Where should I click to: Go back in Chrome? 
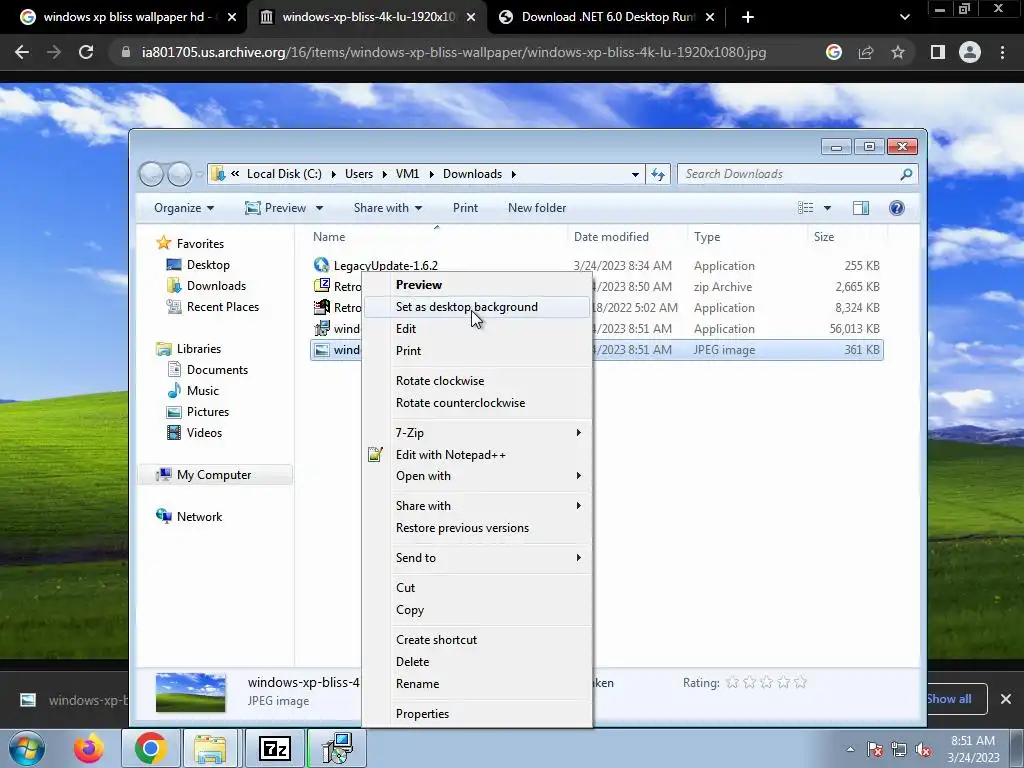click(x=22, y=52)
